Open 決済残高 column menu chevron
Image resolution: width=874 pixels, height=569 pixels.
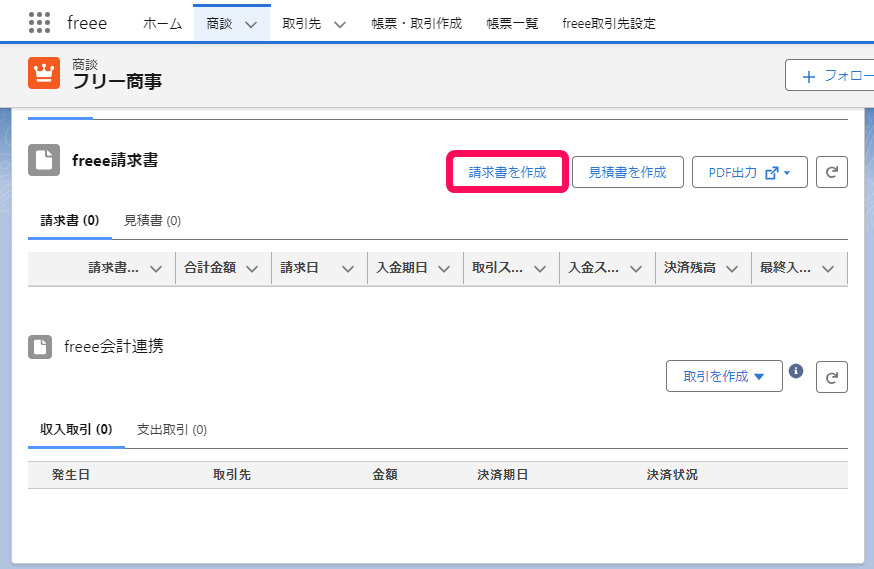(732, 269)
